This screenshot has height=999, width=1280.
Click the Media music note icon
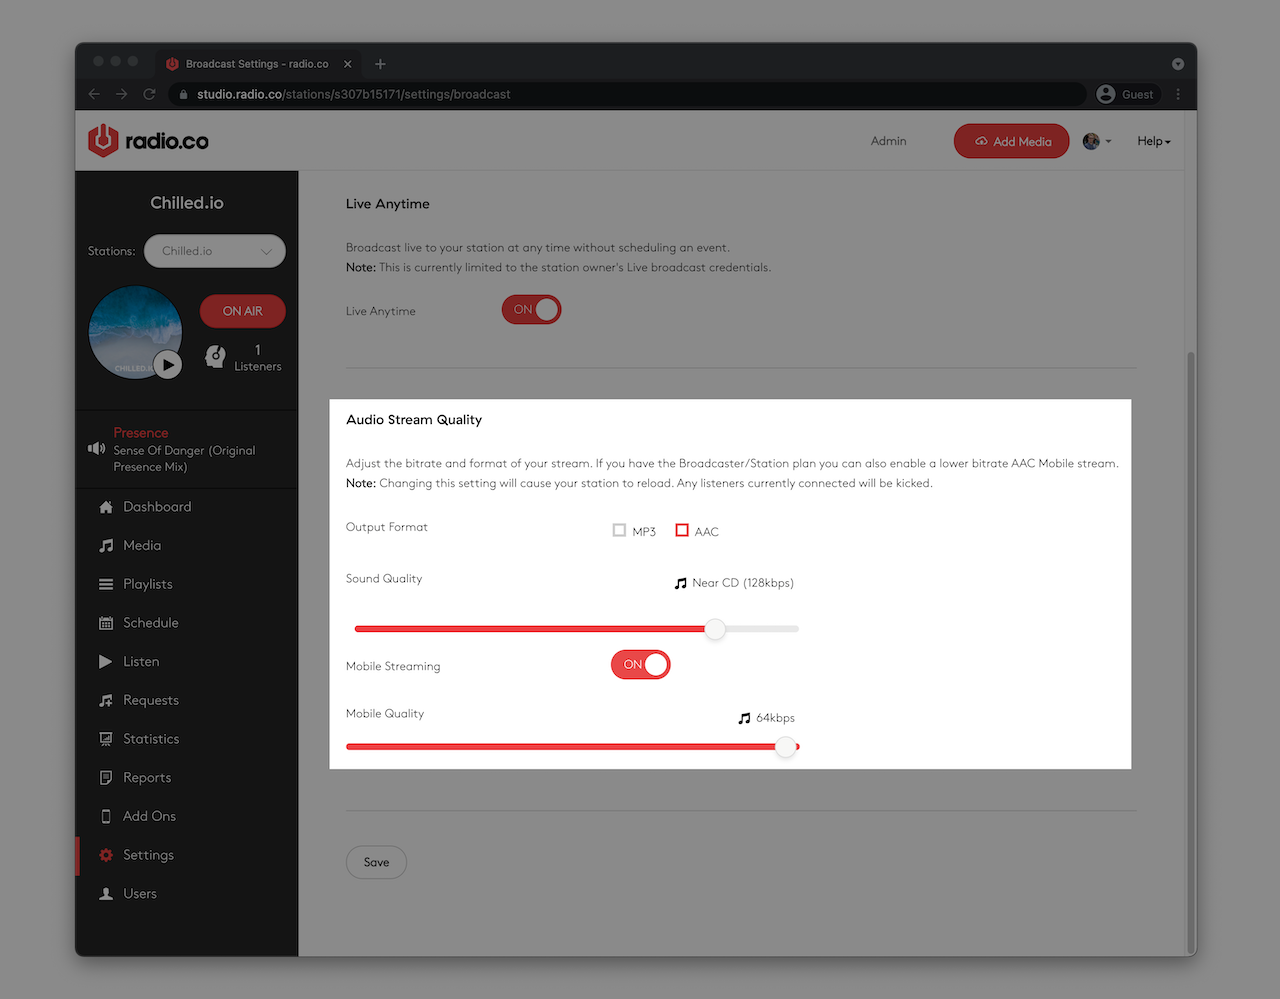pos(106,546)
